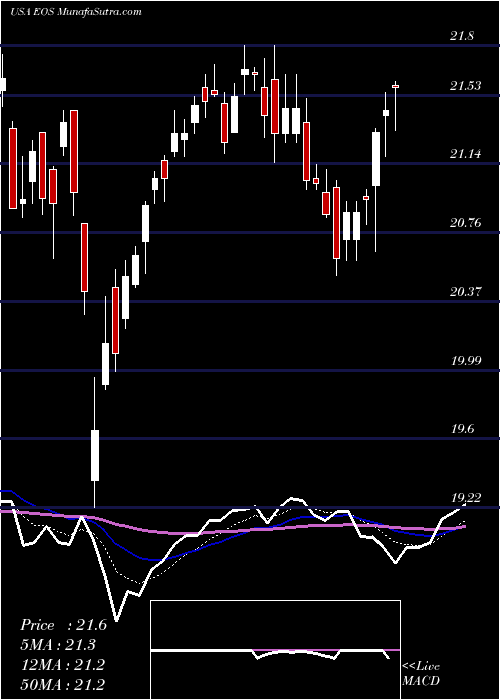500x700 pixels.
Task: Click the 20.76 price axis label
Action: [466, 223]
